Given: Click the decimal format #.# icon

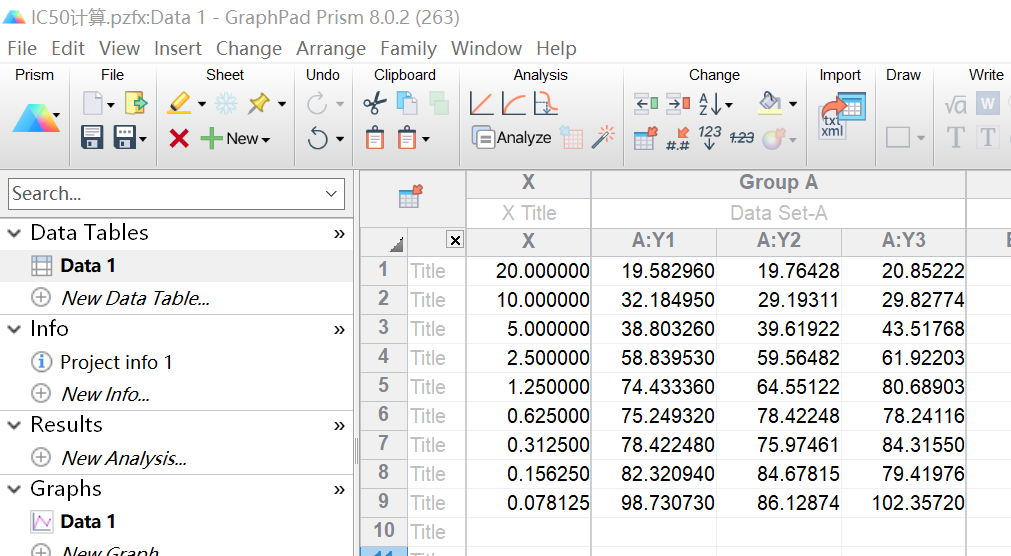Looking at the screenshot, I should (x=678, y=138).
